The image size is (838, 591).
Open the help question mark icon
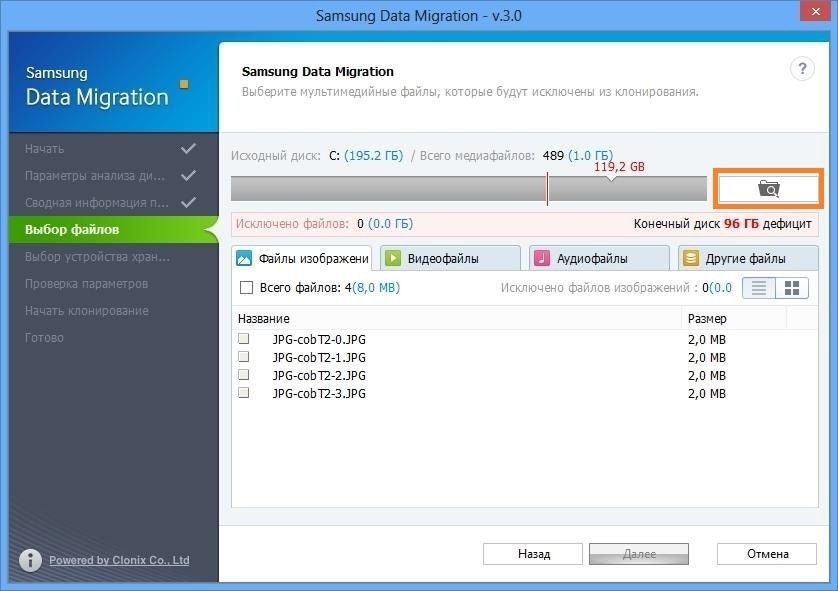(802, 69)
